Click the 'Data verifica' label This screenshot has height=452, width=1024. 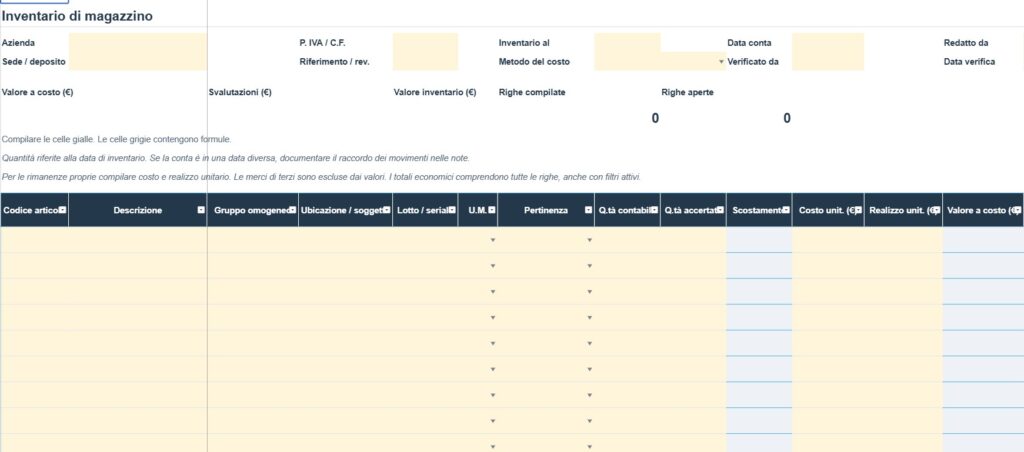[969, 61]
